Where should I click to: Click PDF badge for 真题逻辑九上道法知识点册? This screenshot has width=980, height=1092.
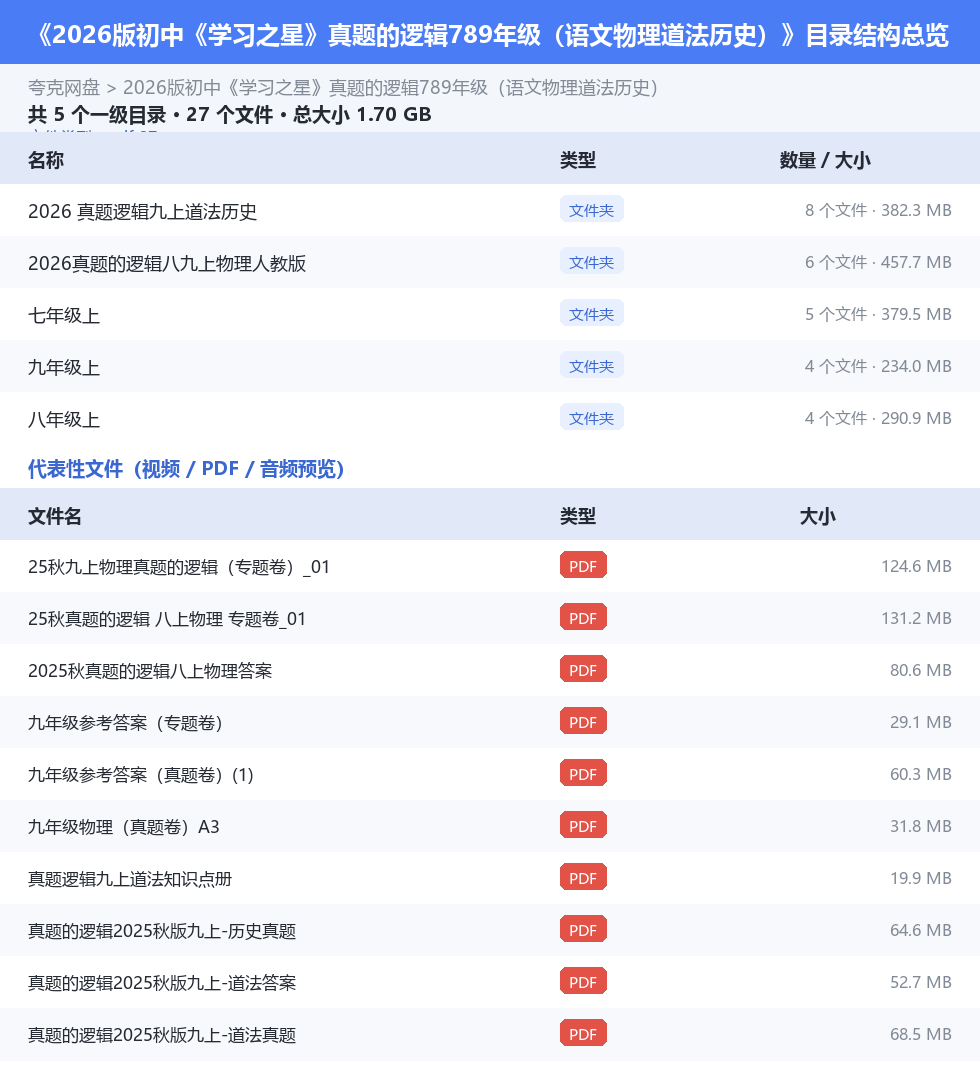pos(583,878)
